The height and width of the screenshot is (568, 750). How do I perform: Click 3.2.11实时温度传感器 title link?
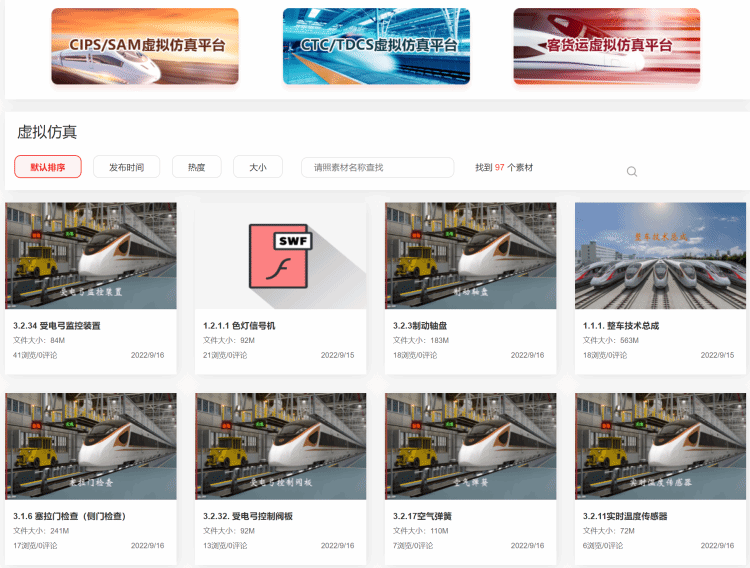click(x=625, y=516)
